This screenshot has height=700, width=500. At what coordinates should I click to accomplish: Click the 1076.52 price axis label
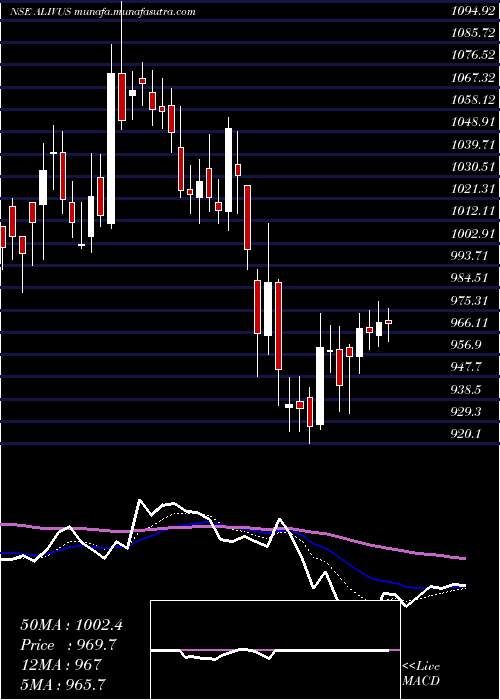[473, 55]
